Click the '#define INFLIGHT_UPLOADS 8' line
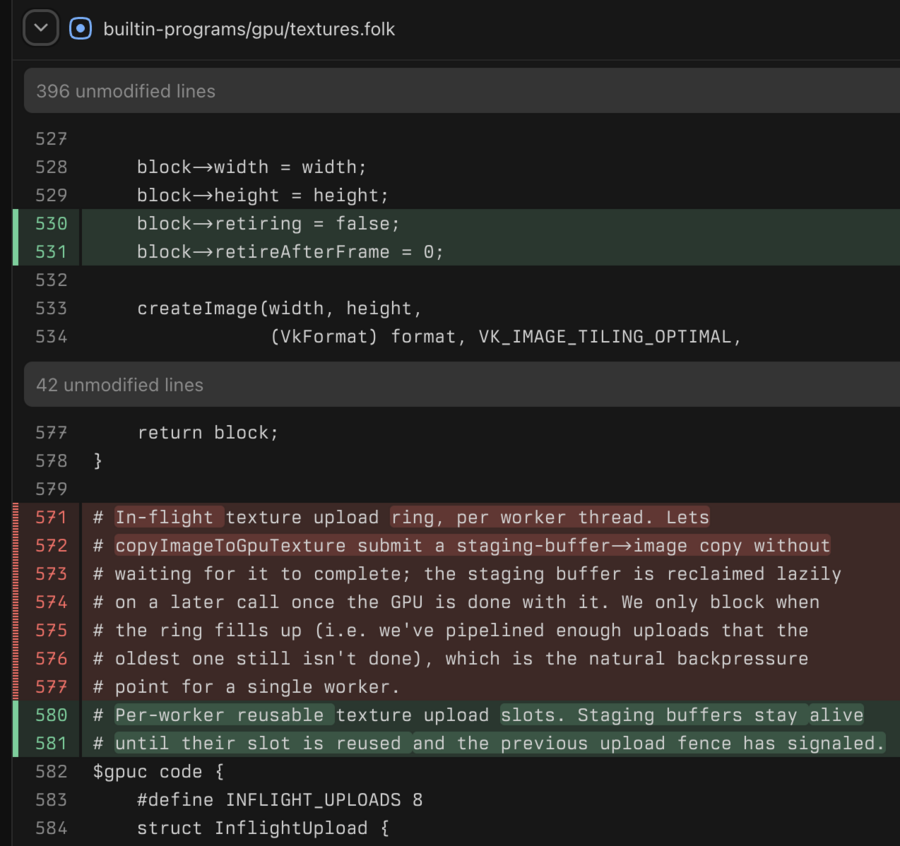This screenshot has width=900, height=846. (x=280, y=800)
